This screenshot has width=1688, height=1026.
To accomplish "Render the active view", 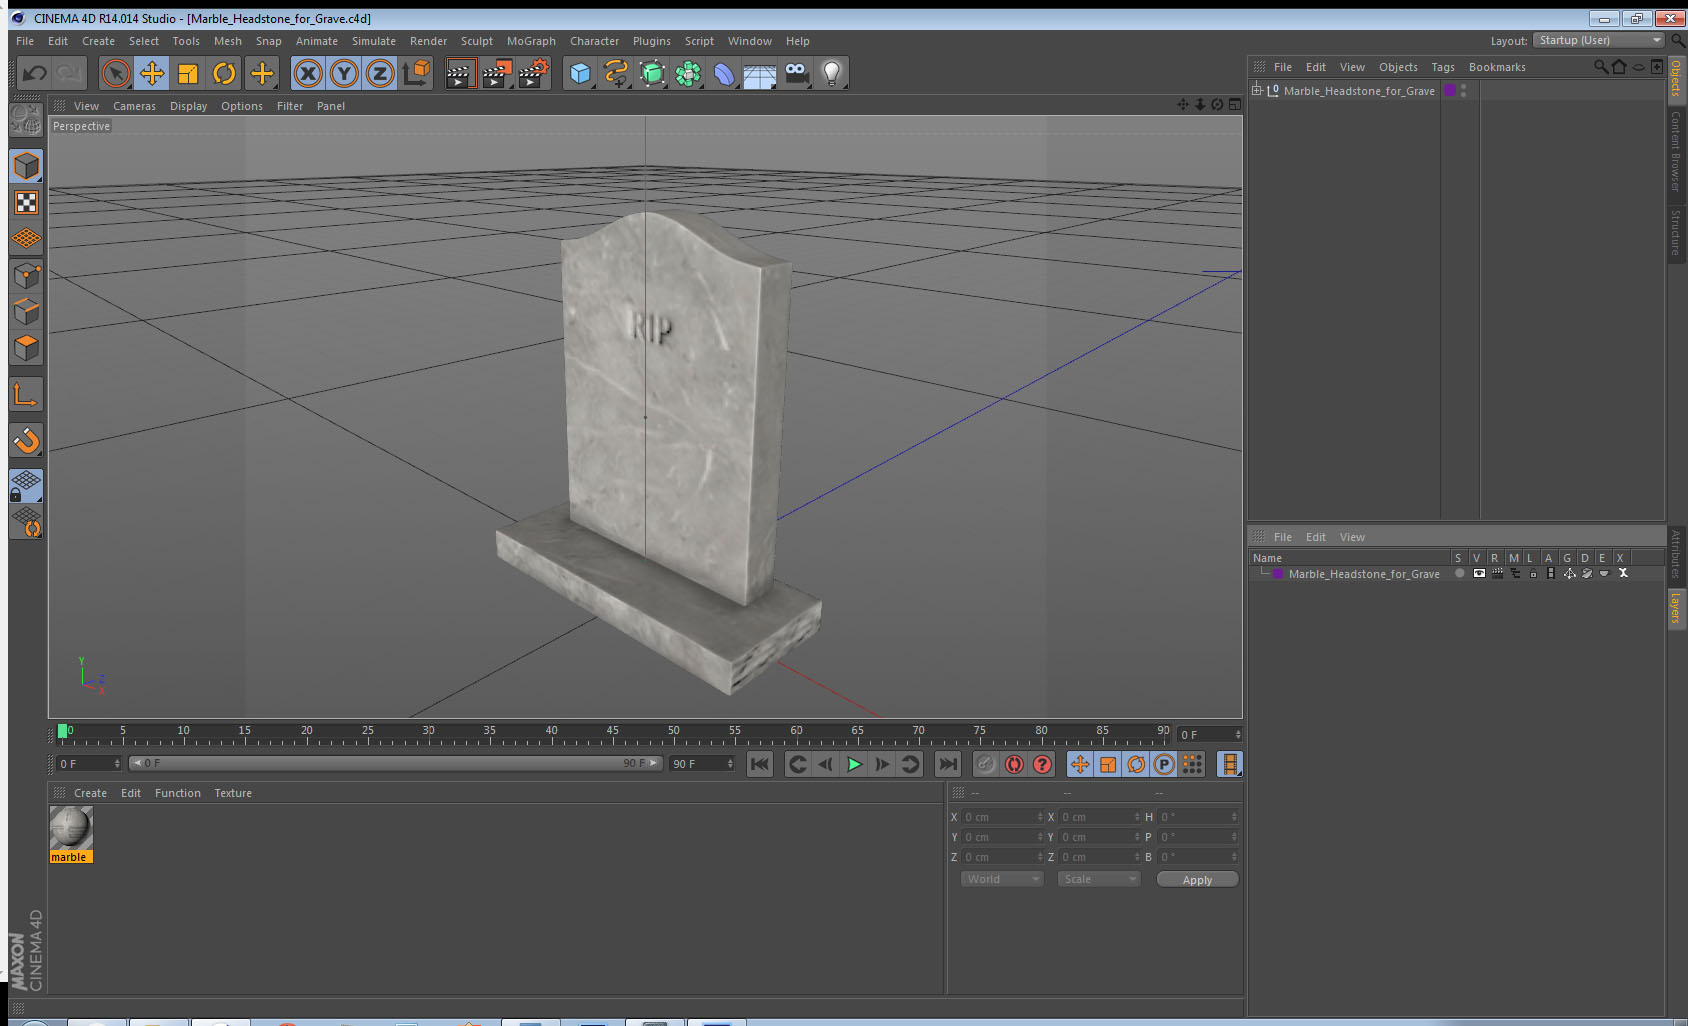I will coord(459,73).
